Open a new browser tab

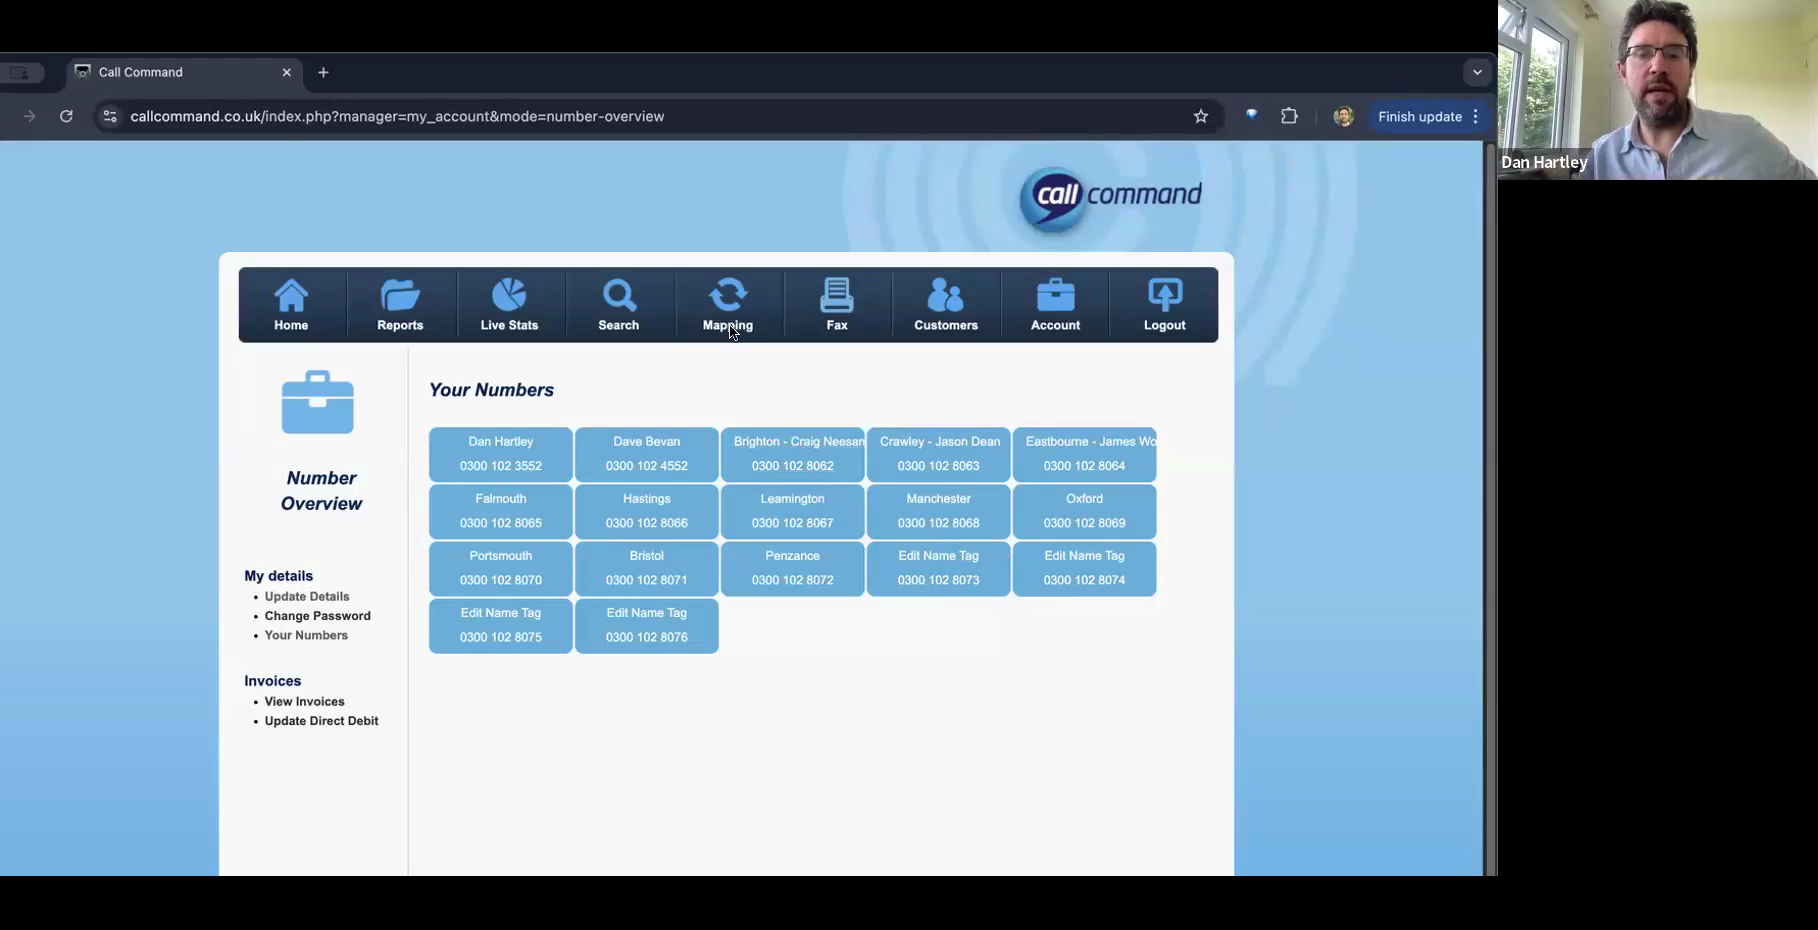(x=323, y=72)
